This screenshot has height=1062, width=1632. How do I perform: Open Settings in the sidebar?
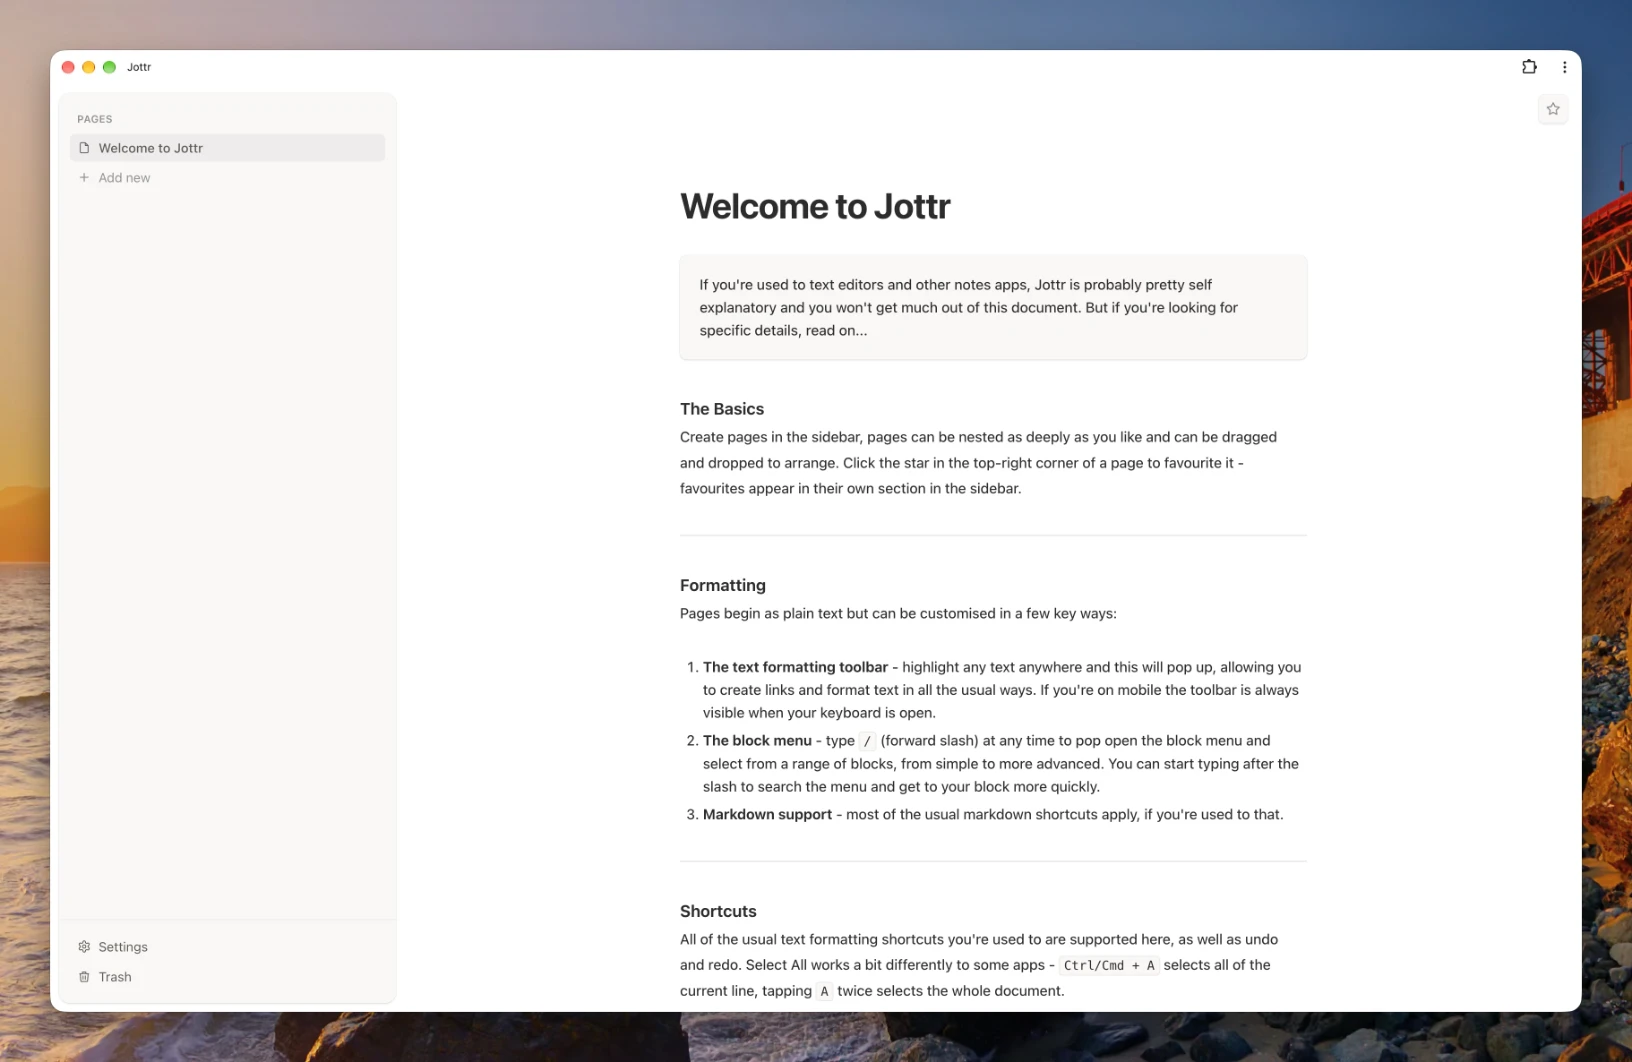point(227,946)
